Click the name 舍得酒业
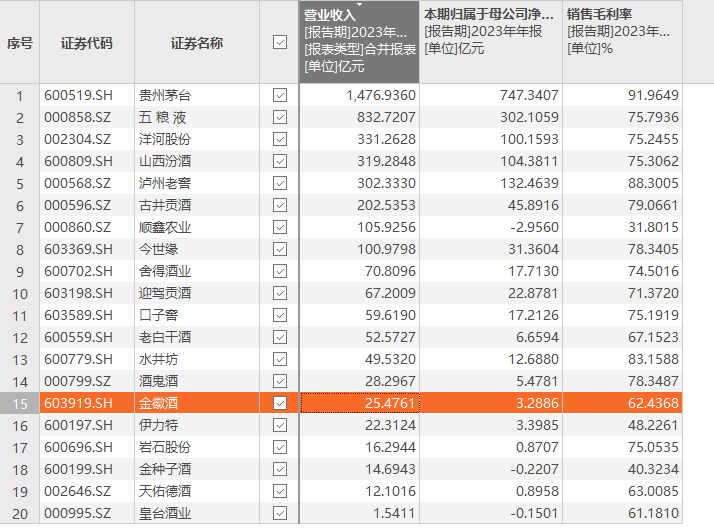The height and width of the screenshot is (531, 714). (x=165, y=271)
